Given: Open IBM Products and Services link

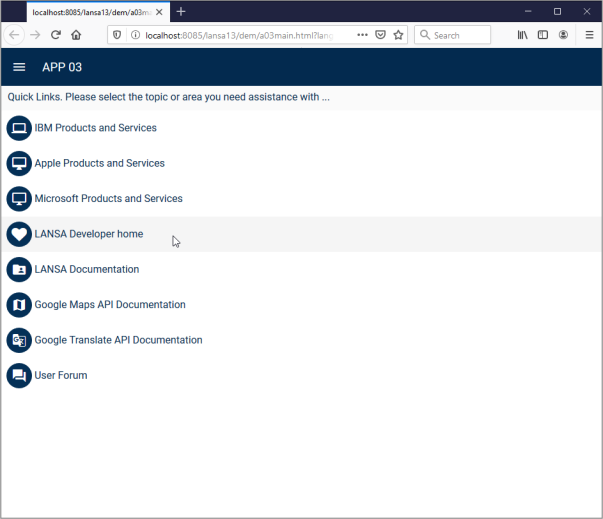Looking at the screenshot, I should pos(96,128).
